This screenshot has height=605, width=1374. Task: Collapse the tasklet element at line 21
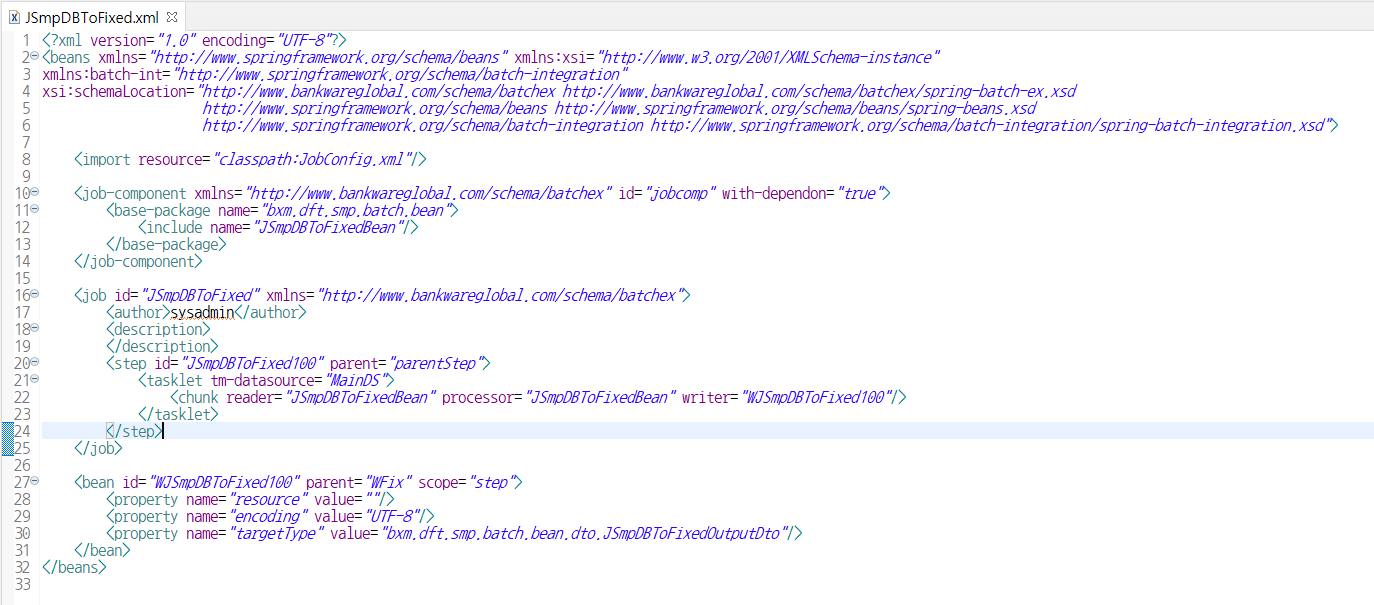(x=33, y=379)
